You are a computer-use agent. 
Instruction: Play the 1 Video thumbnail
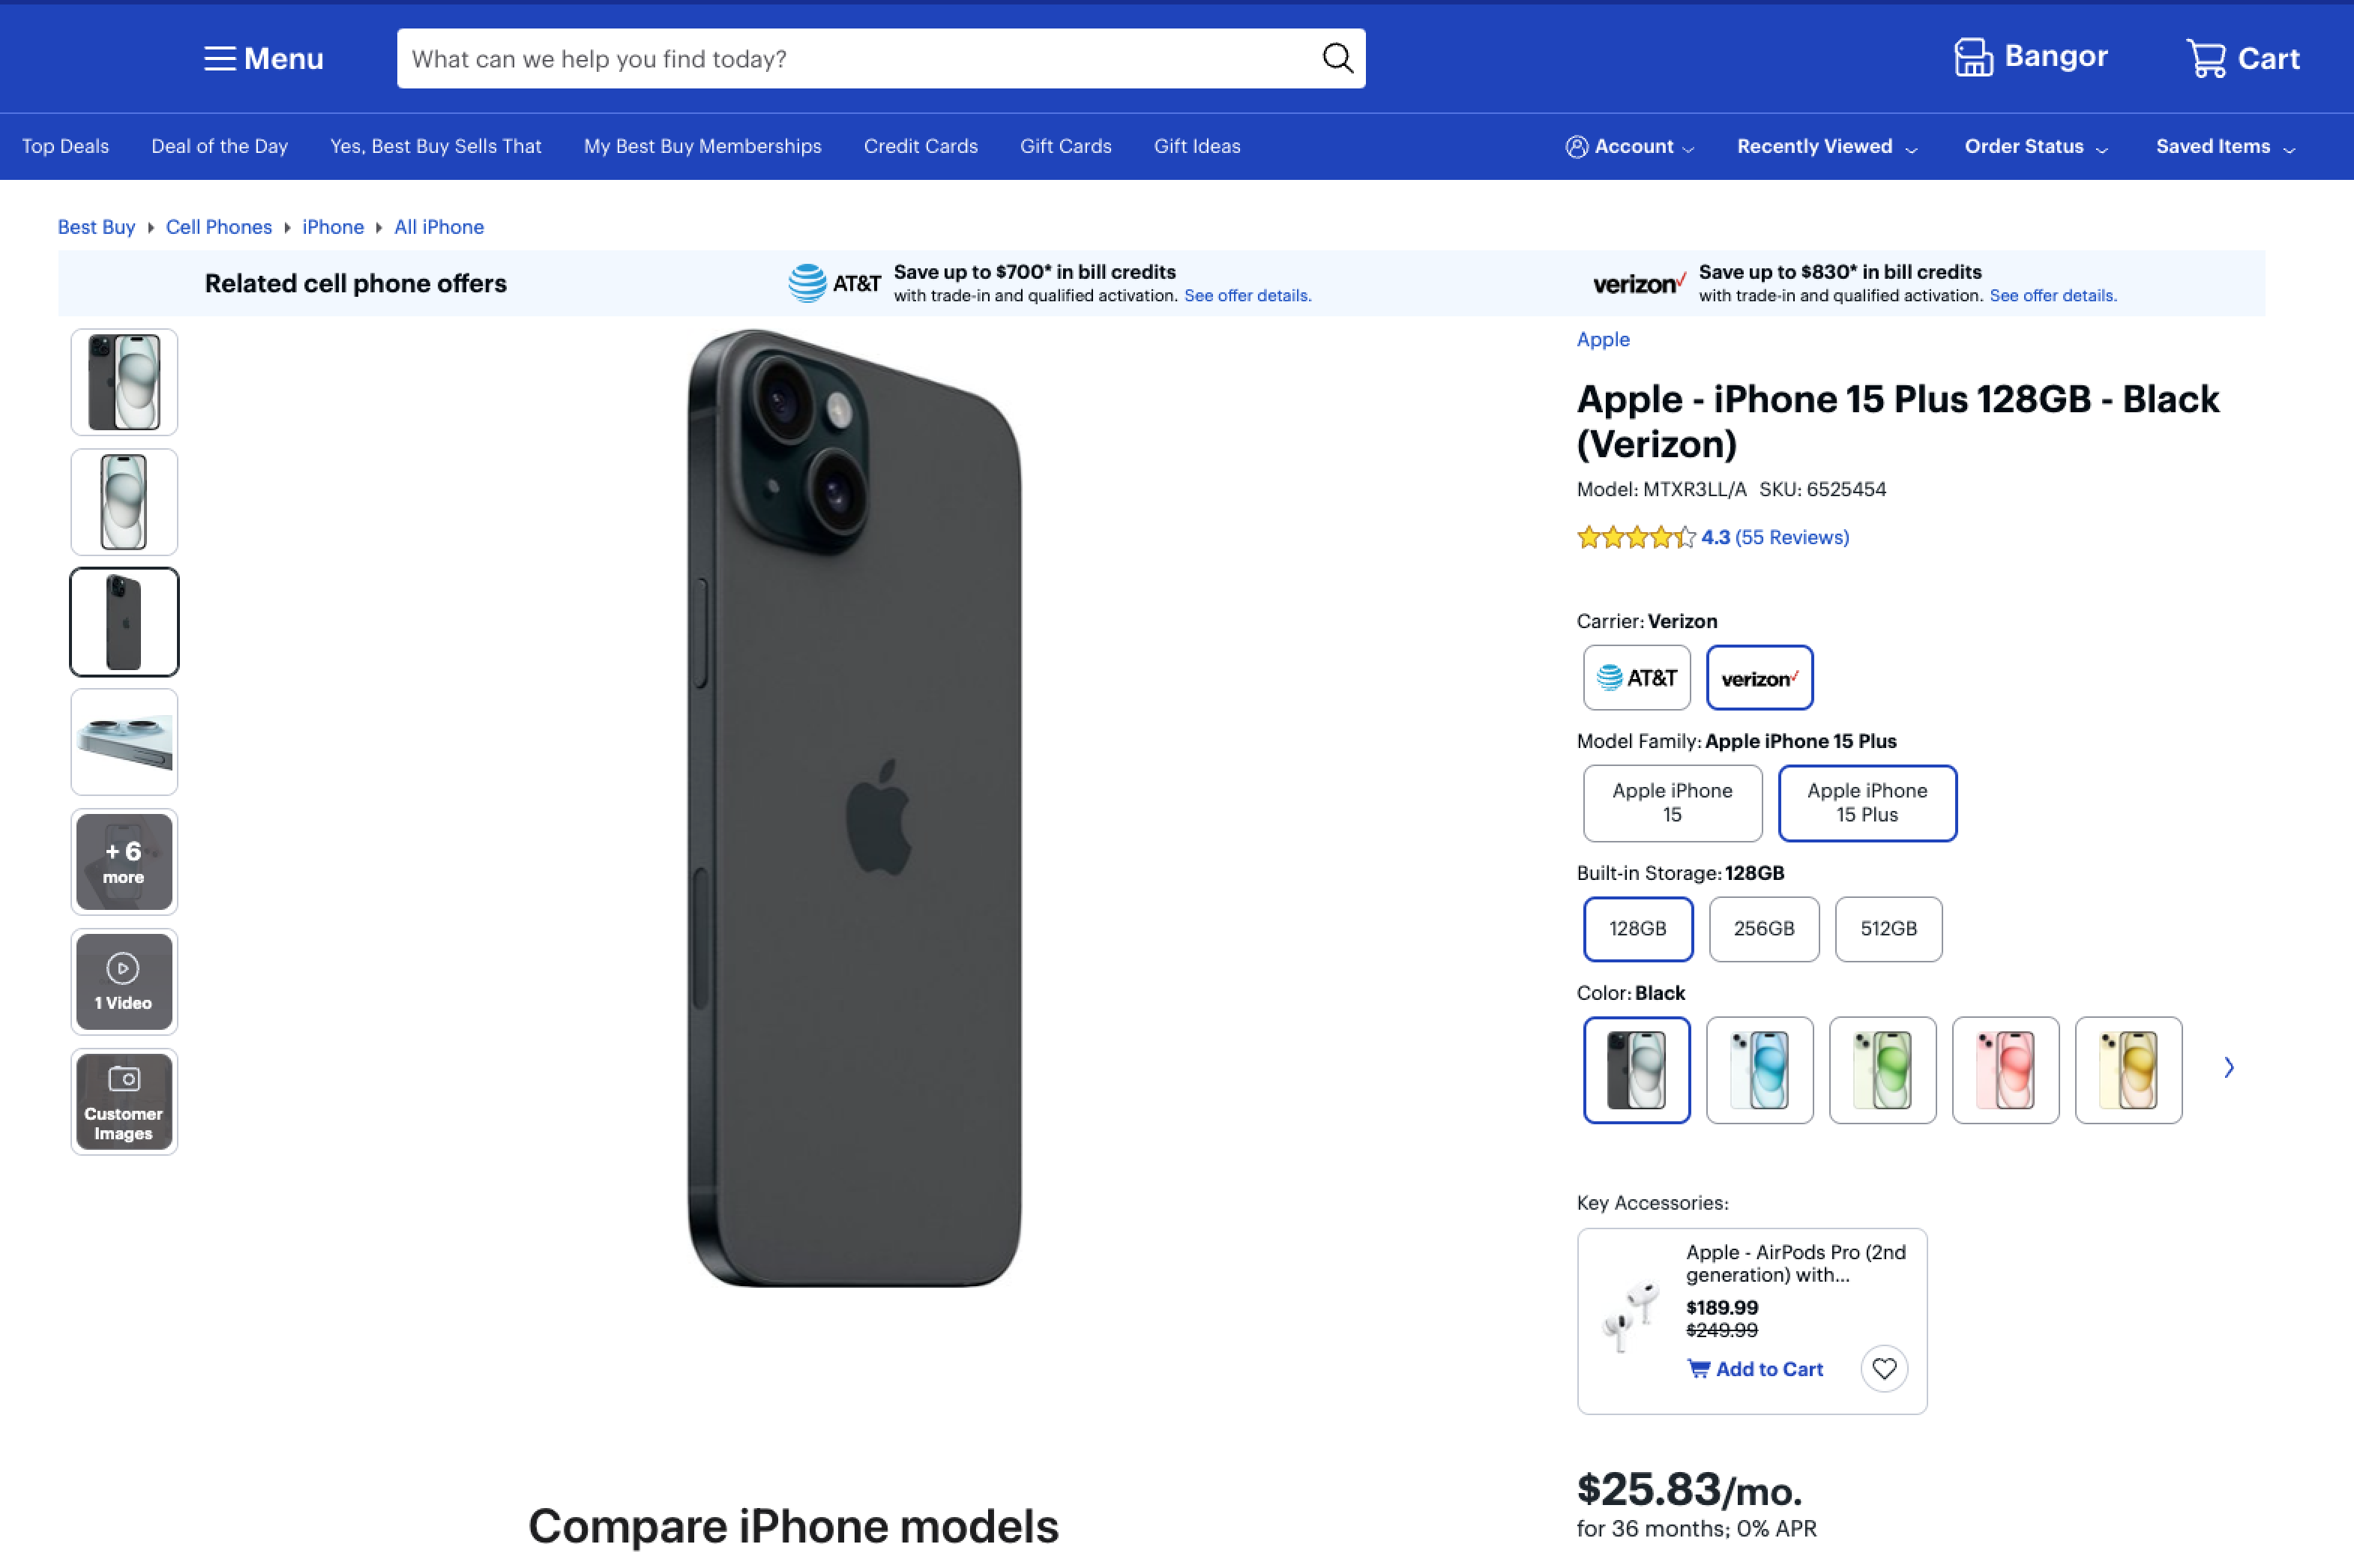click(124, 981)
